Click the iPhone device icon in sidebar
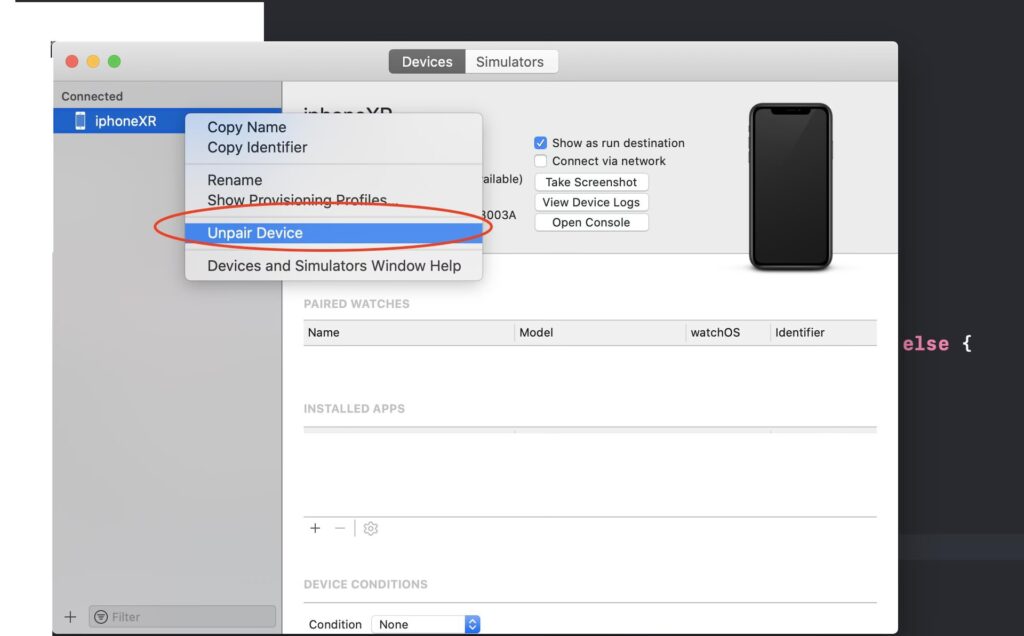 (x=80, y=121)
